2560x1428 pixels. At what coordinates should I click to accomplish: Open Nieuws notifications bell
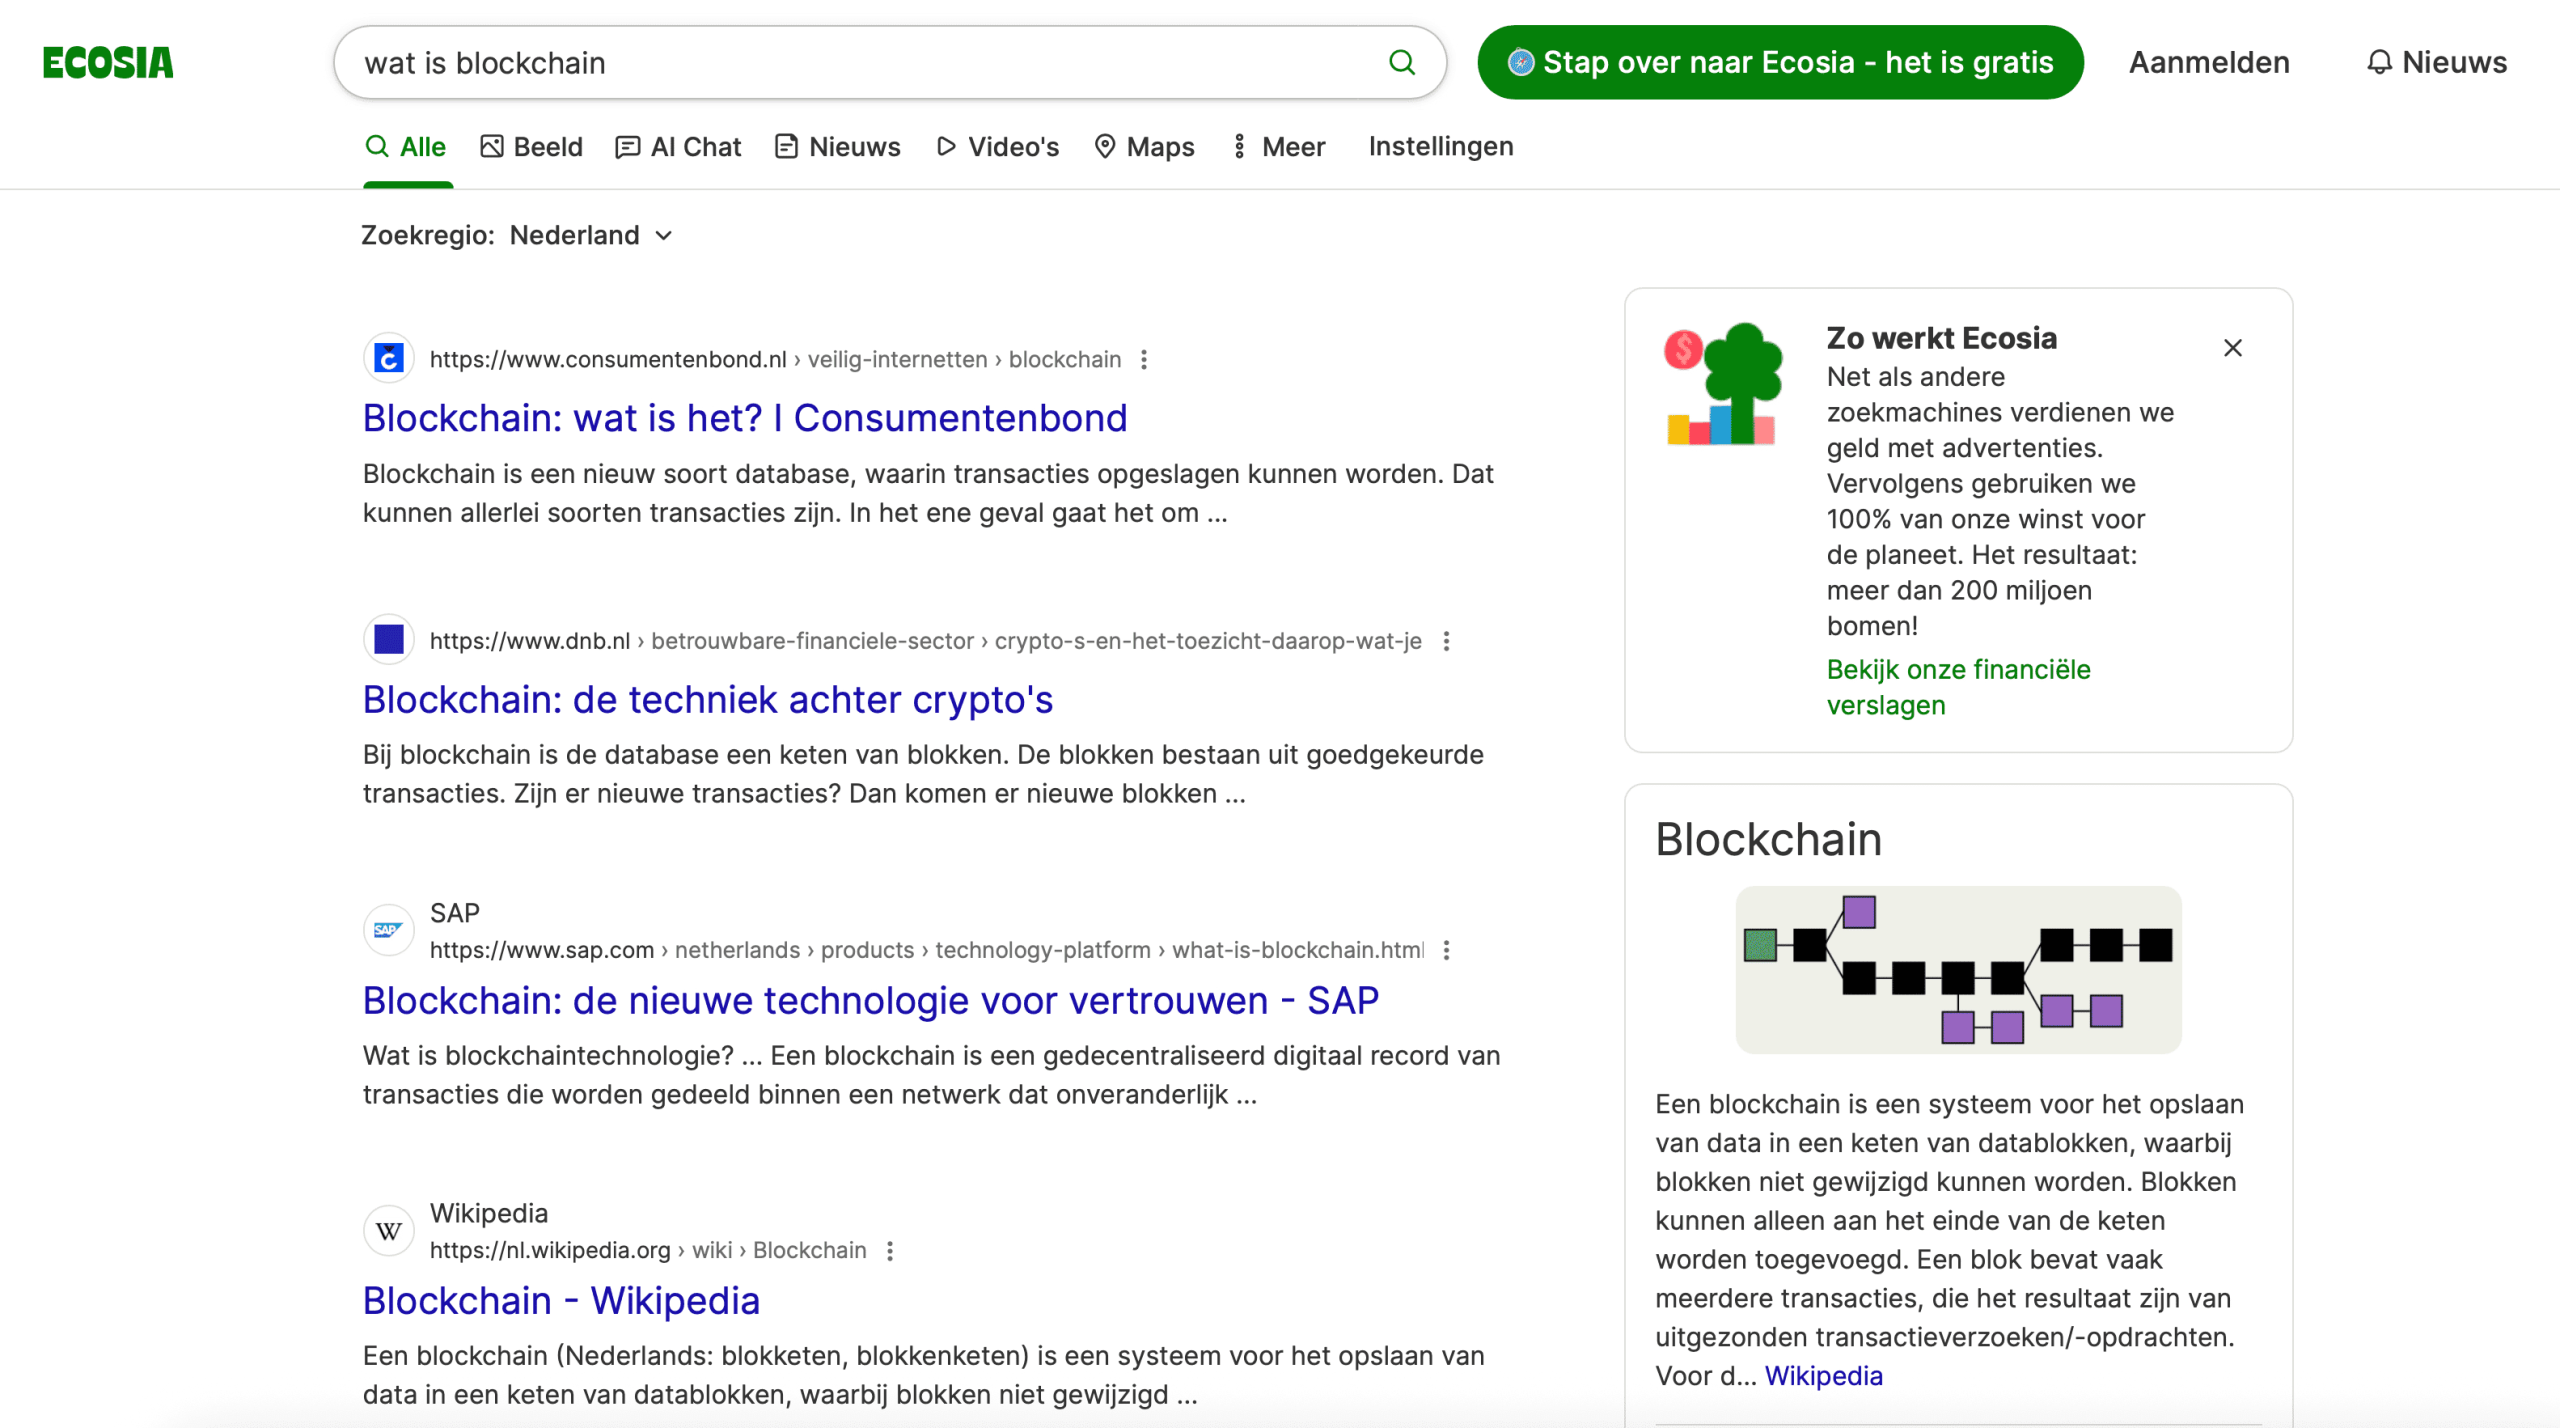tap(2436, 62)
